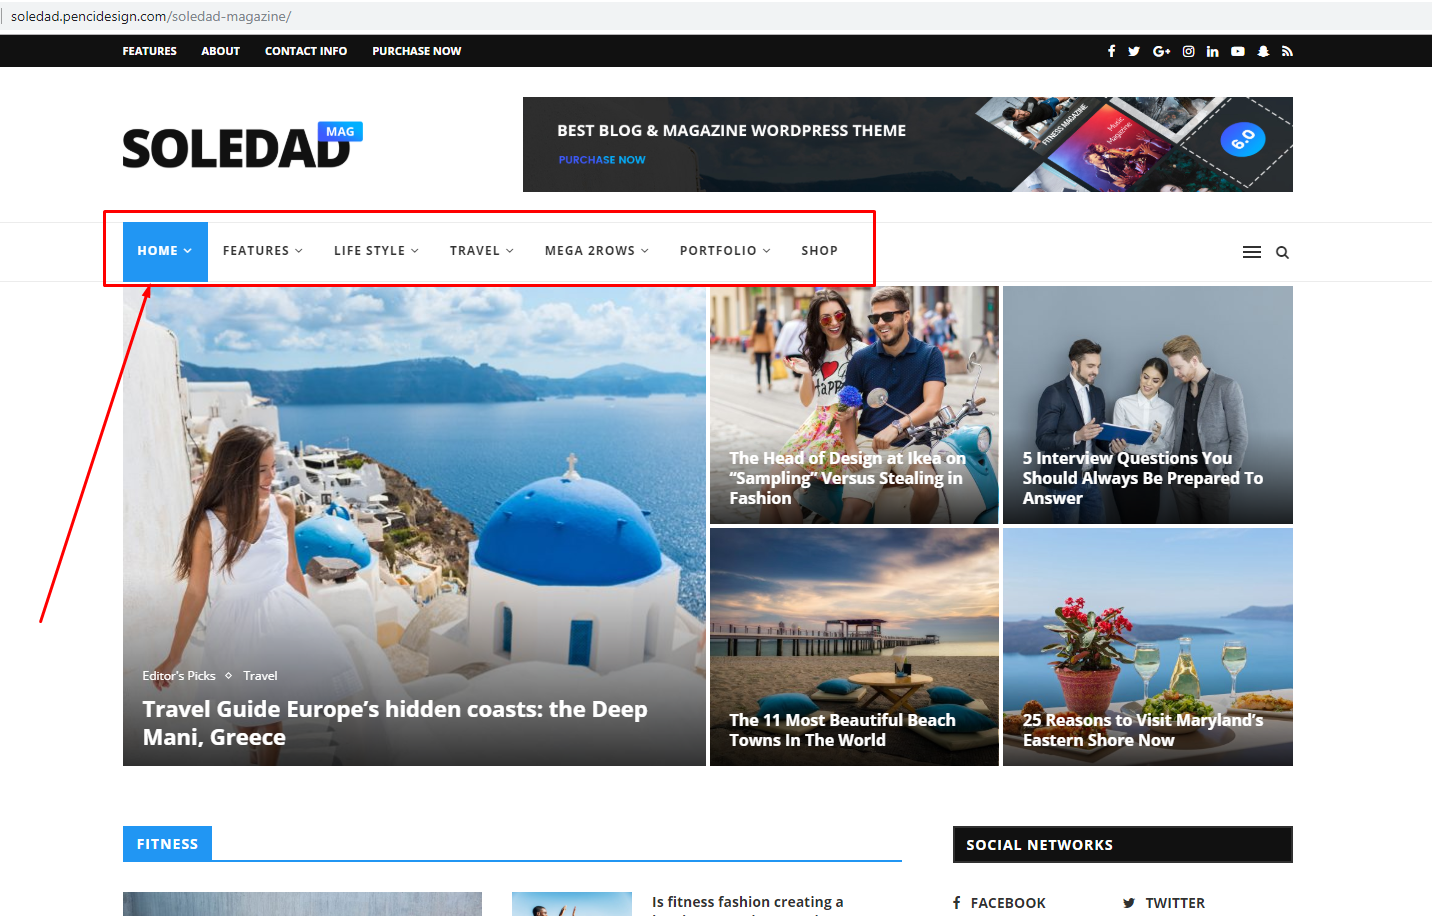This screenshot has height=916, width=1432.
Task: Open the Facebook icon in top bar
Action: coord(1111,51)
